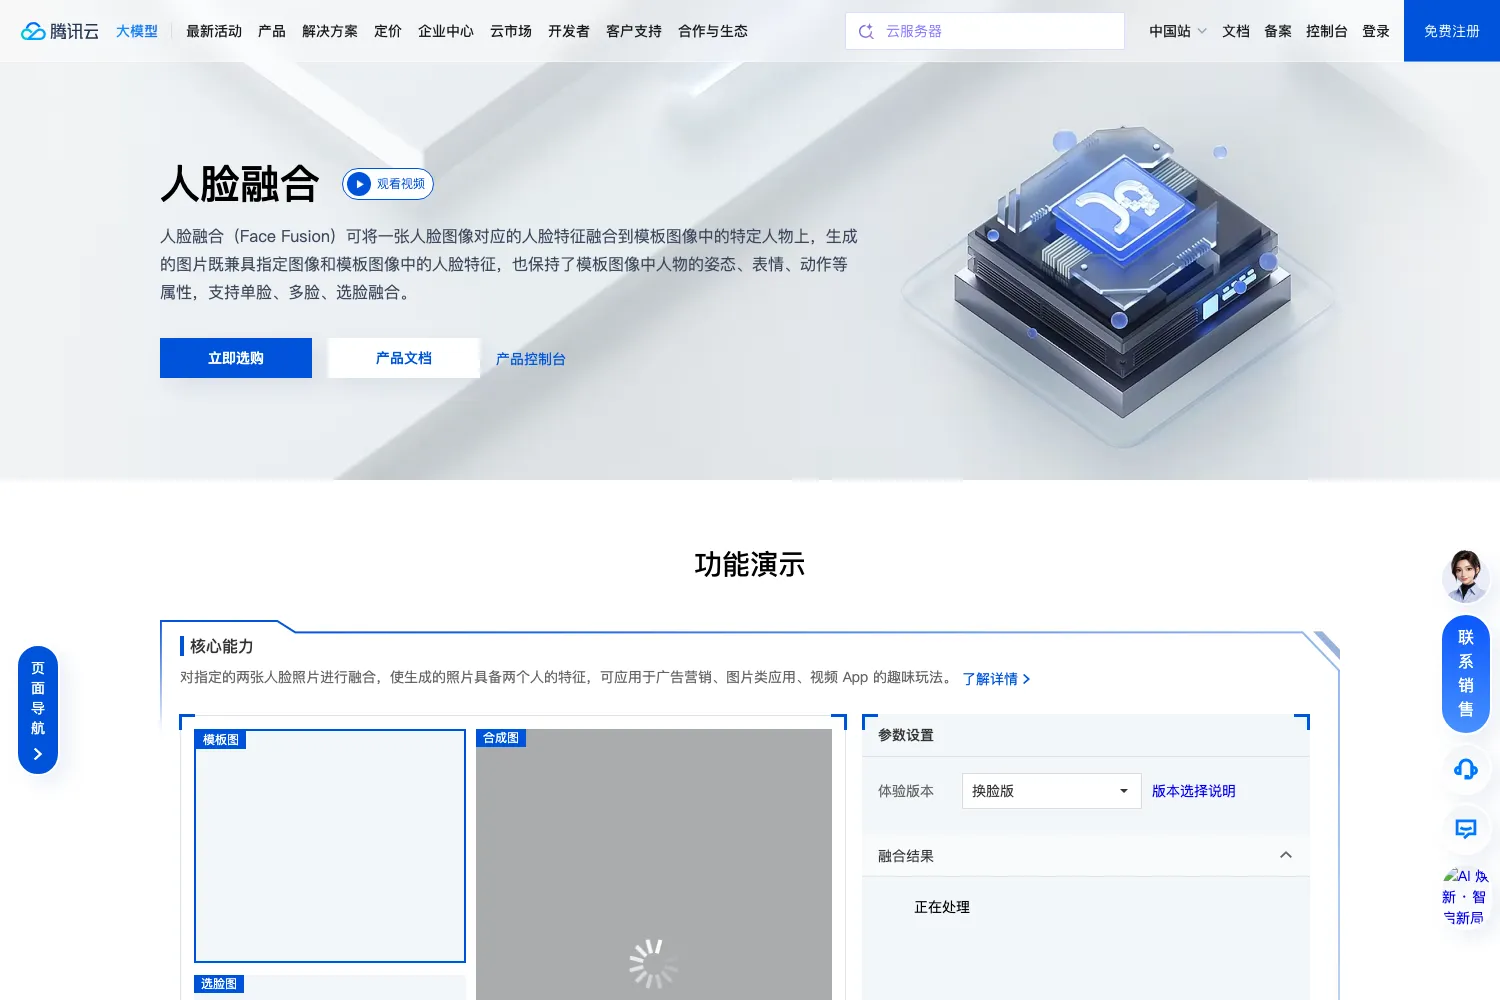1500x1000 pixels.
Task: Open the 产品控制台 link
Action: pyautogui.click(x=531, y=359)
